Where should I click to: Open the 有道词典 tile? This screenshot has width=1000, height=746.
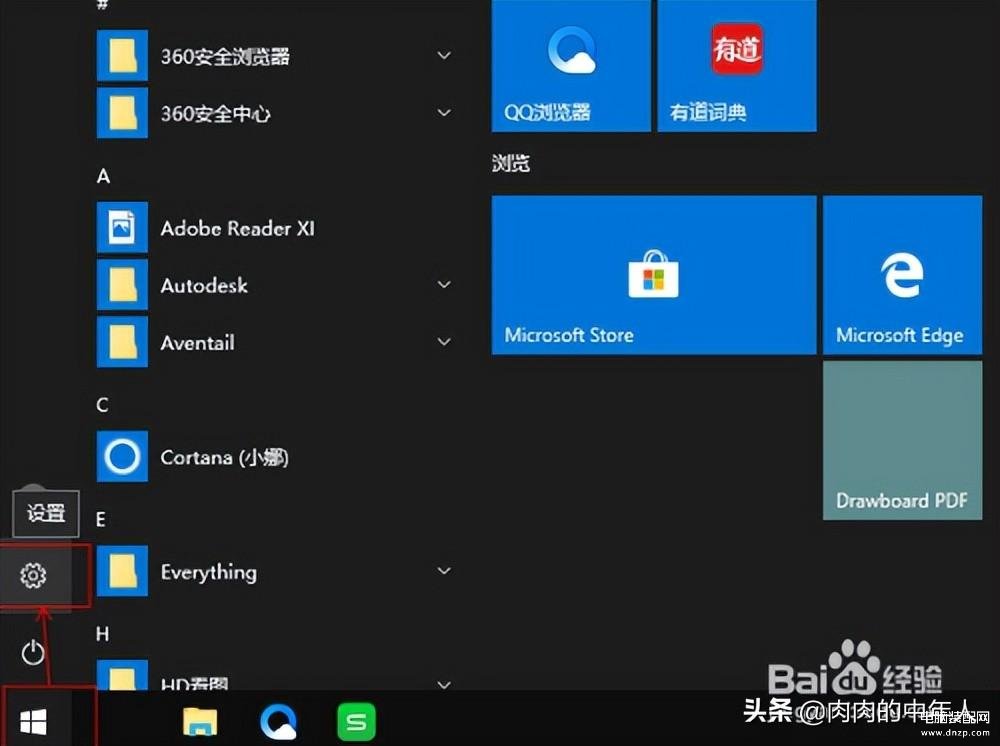[x=736, y=66]
